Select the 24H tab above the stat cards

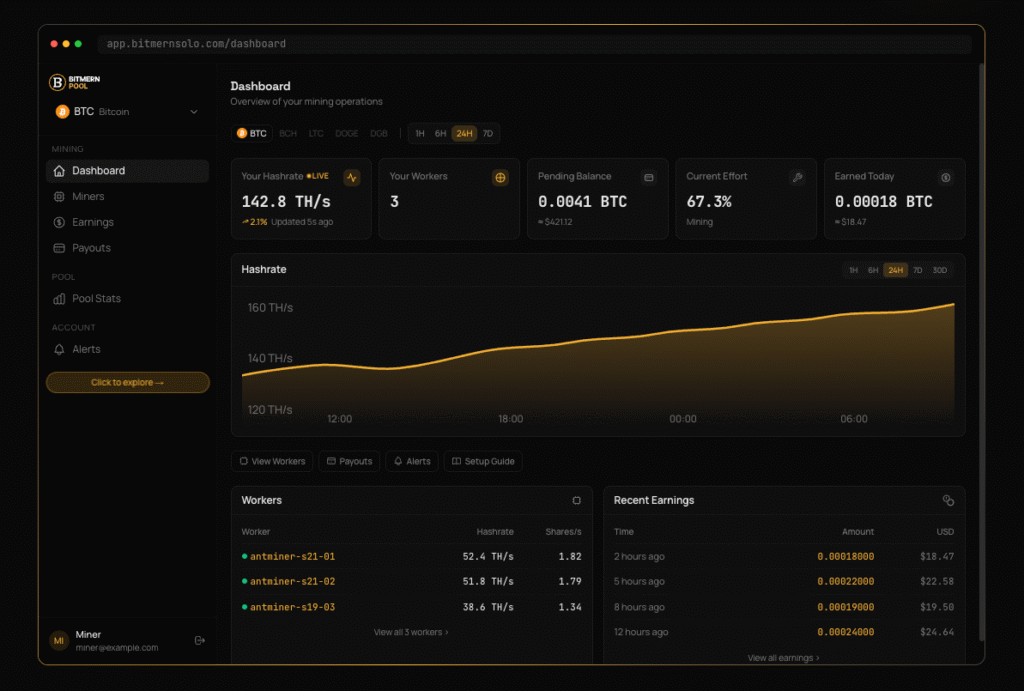(x=463, y=133)
